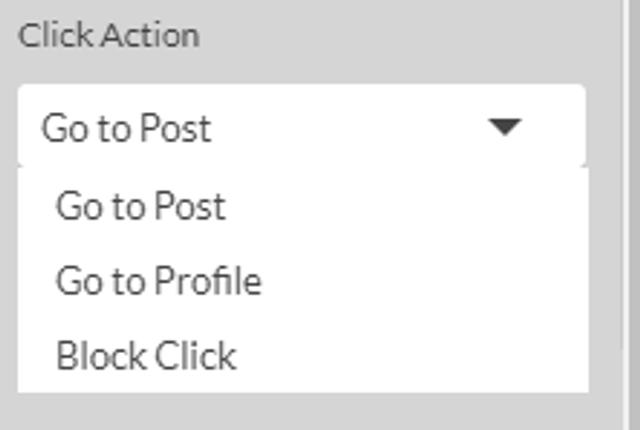Collapse the Click Action combo box
Screen dimensions: 640x430
pyautogui.click(x=505, y=127)
